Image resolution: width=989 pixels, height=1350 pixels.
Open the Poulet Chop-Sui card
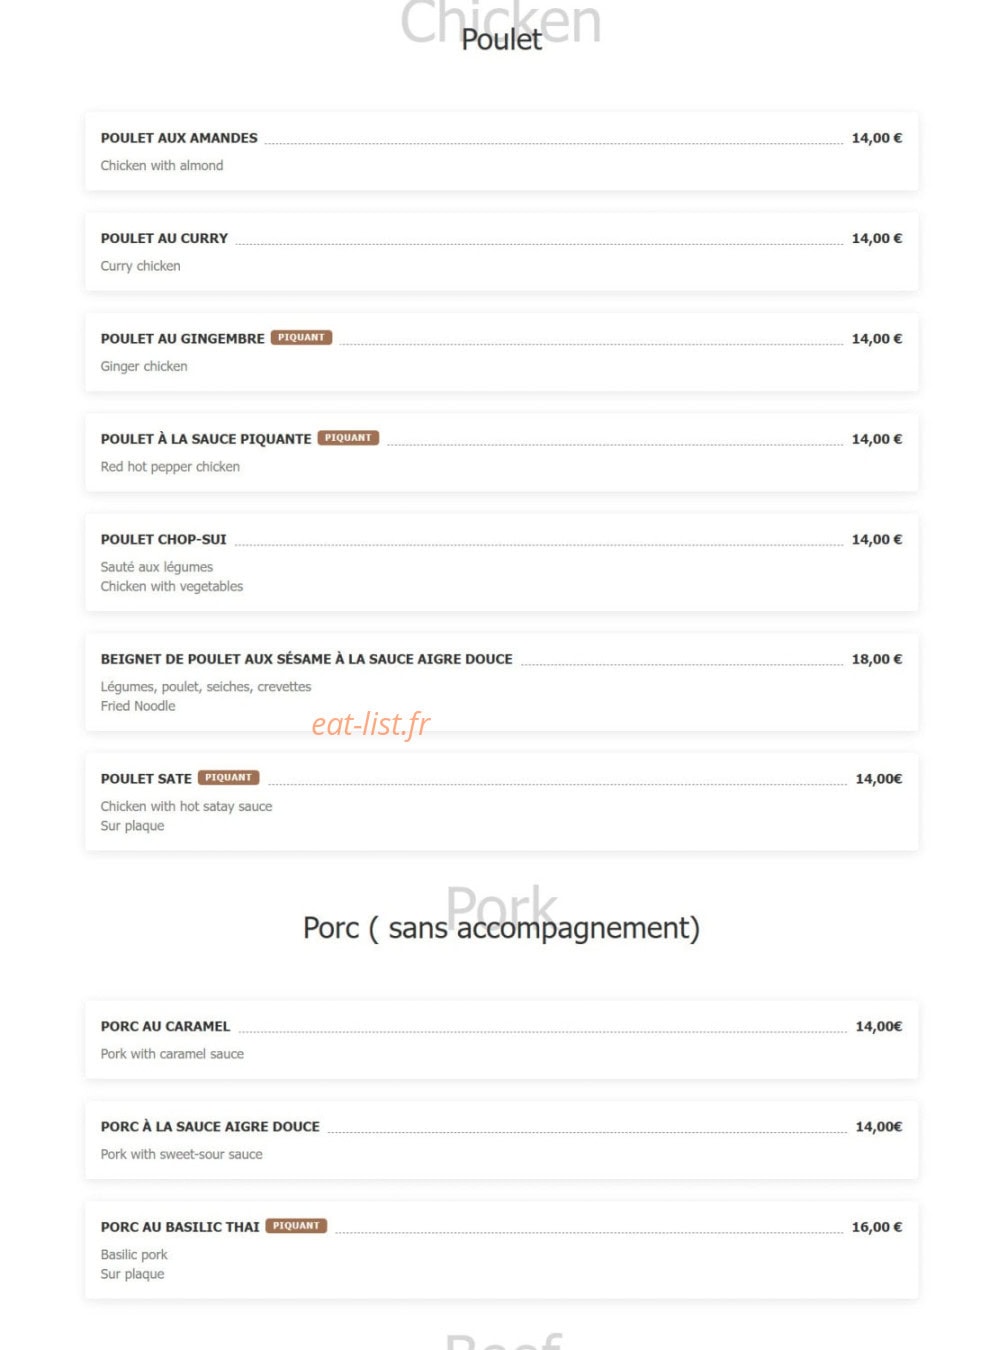click(501, 562)
